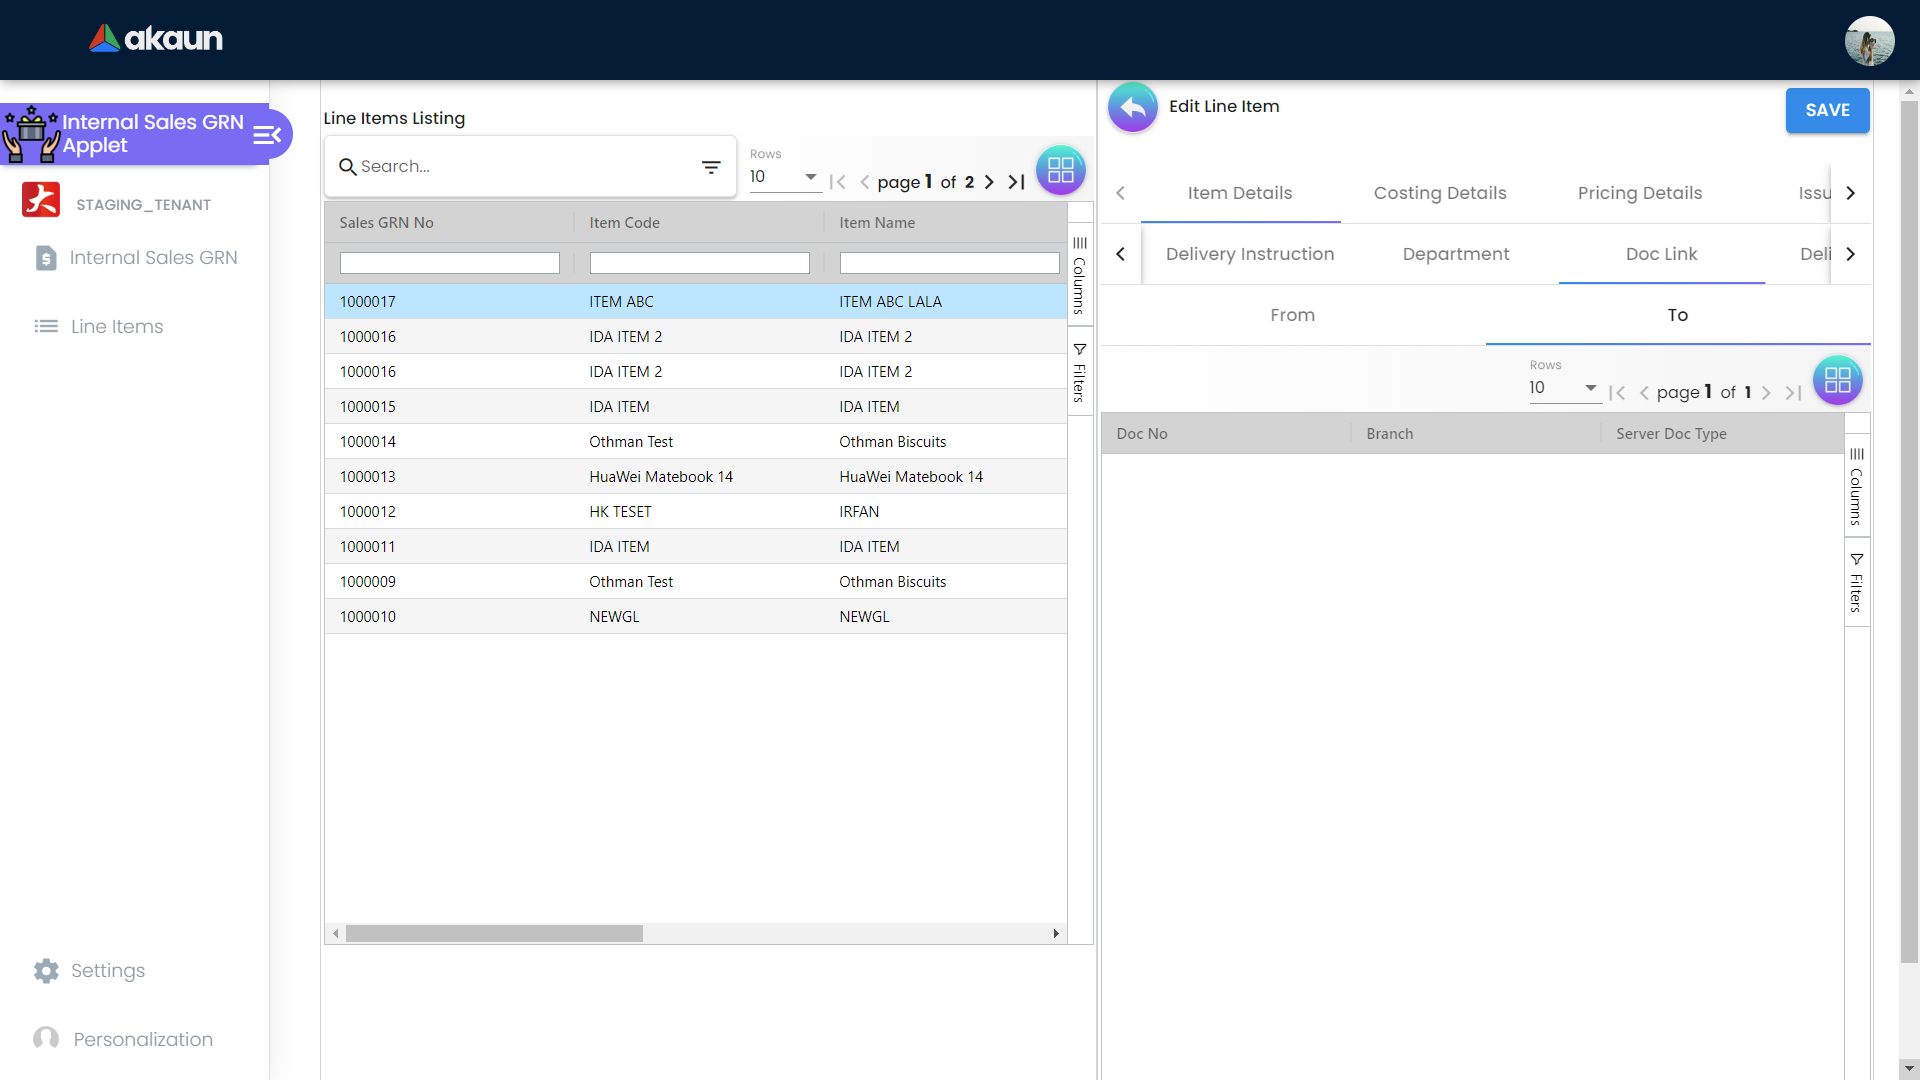Collapse the Internal Sales GRN Applet sidebar menu
Viewport: 1920px width, 1080px height.
(267, 135)
